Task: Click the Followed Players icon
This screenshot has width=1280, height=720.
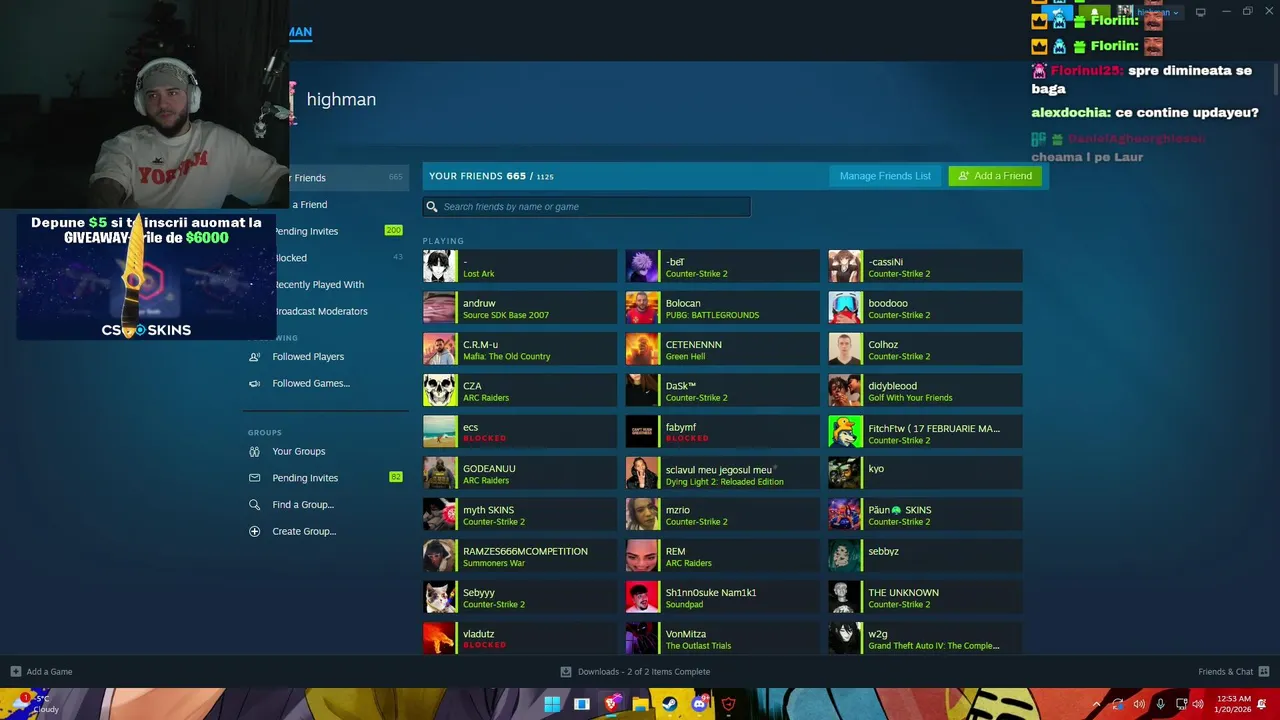Action: (x=254, y=357)
